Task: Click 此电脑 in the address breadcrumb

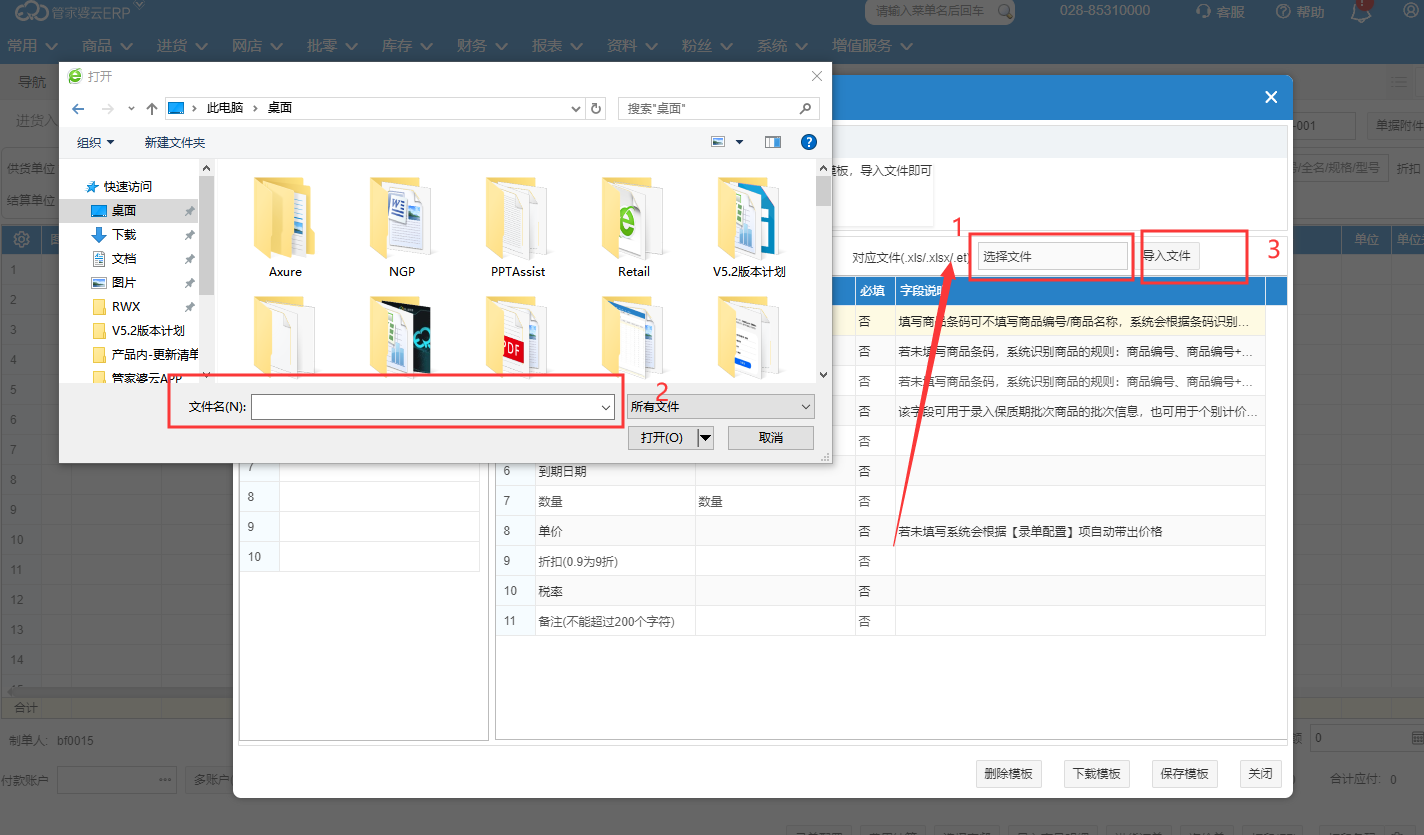Action: (225, 108)
